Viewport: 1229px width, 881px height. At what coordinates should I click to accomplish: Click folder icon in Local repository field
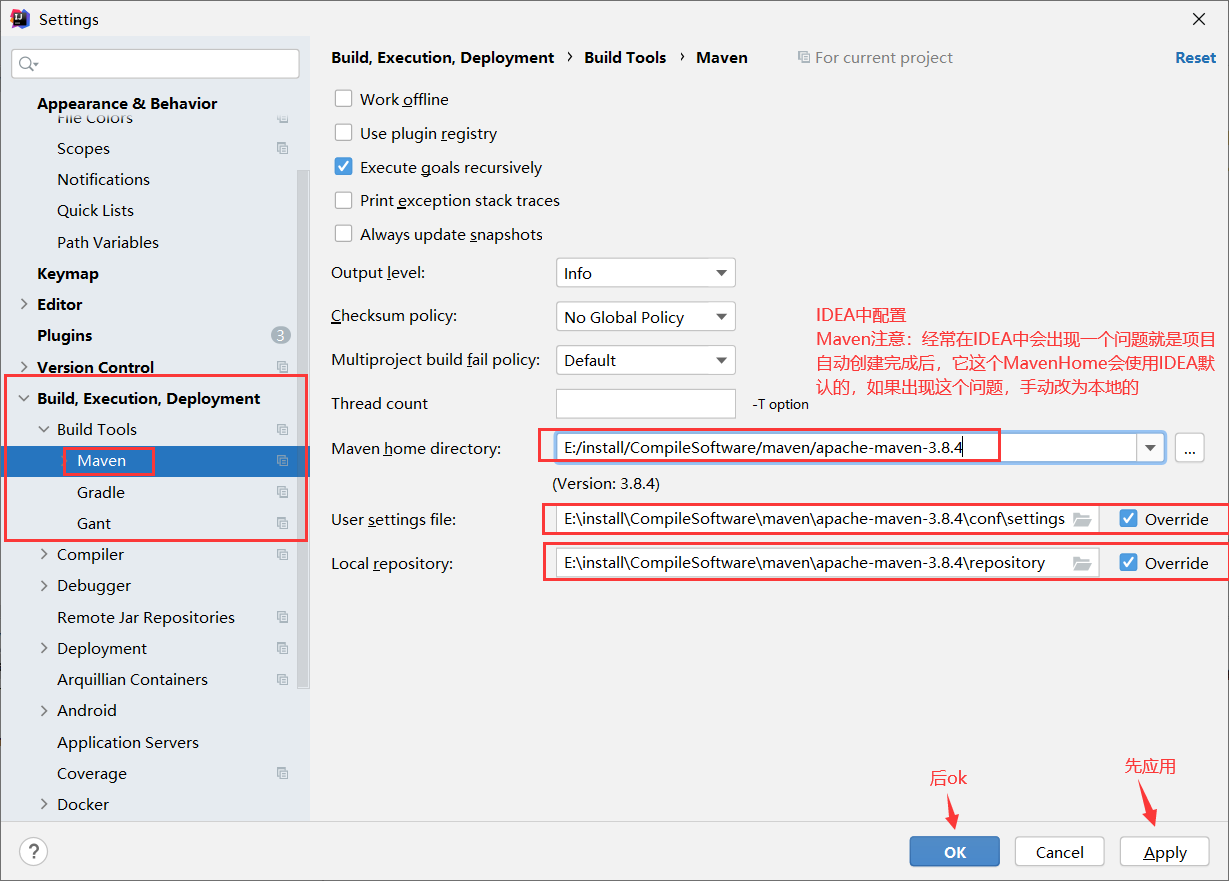1082,563
